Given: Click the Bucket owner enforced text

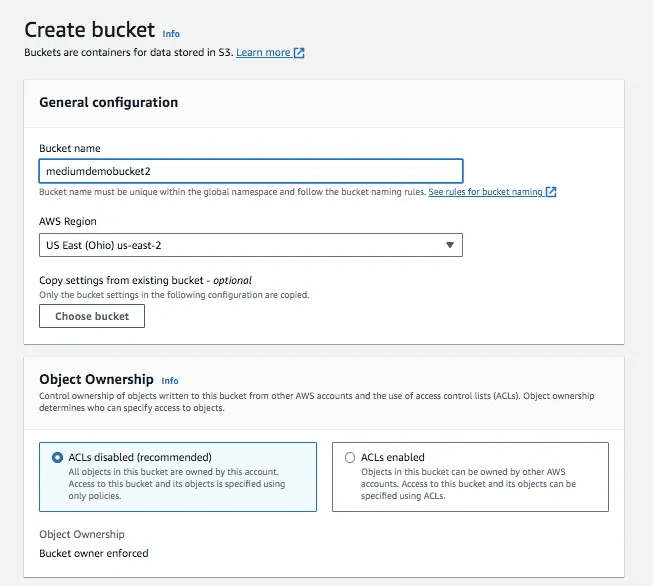Looking at the screenshot, I should point(94,553).
